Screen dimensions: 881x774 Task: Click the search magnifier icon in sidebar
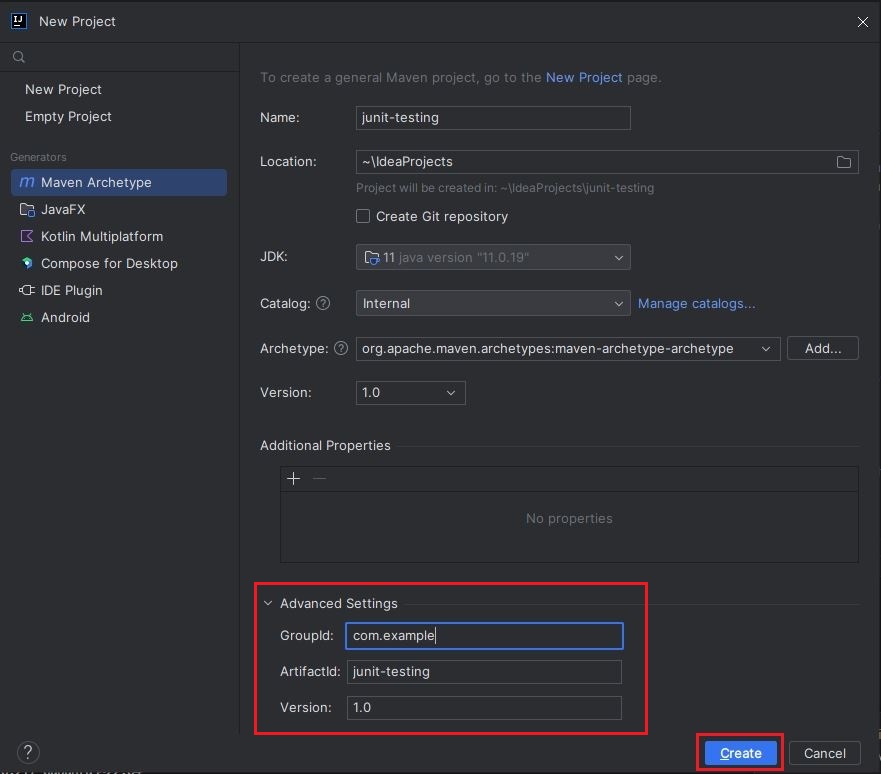coord(19,57)
